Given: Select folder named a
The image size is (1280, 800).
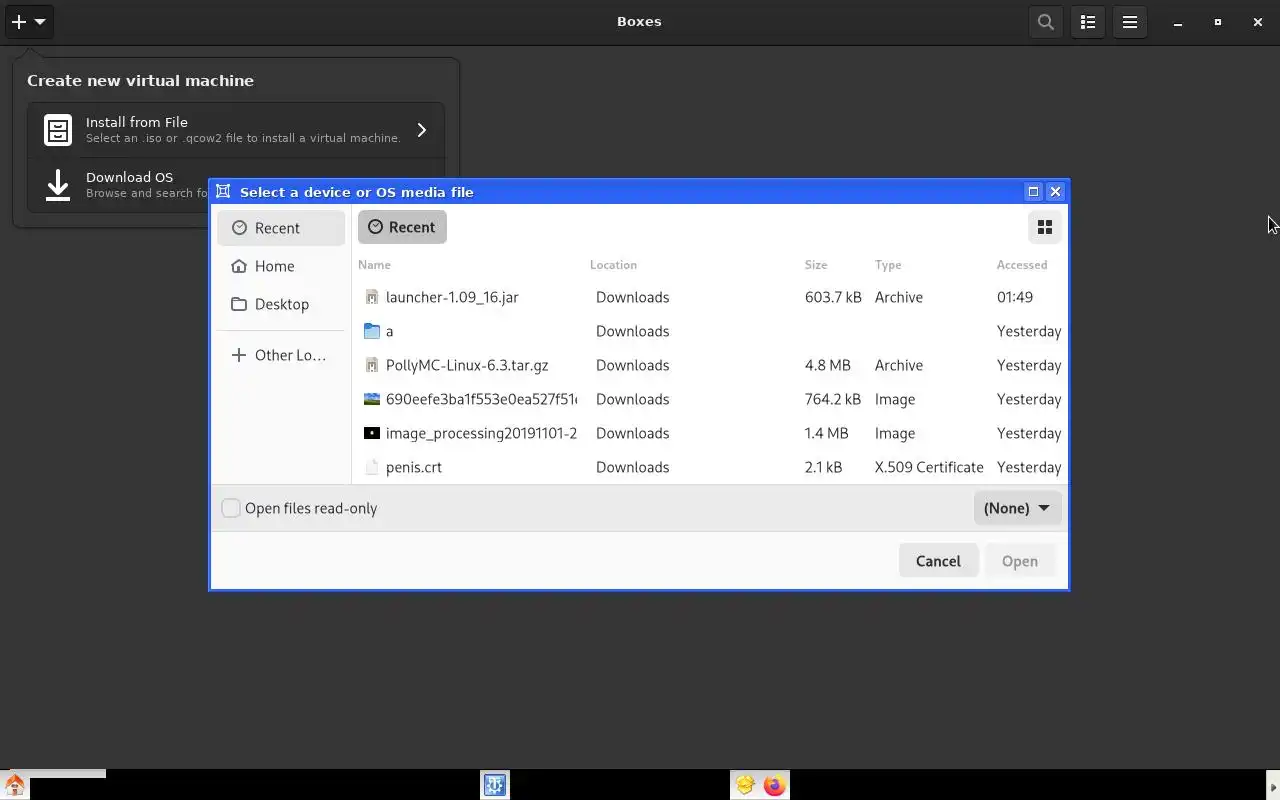Looking at the screenshot, I should point(710,331).
